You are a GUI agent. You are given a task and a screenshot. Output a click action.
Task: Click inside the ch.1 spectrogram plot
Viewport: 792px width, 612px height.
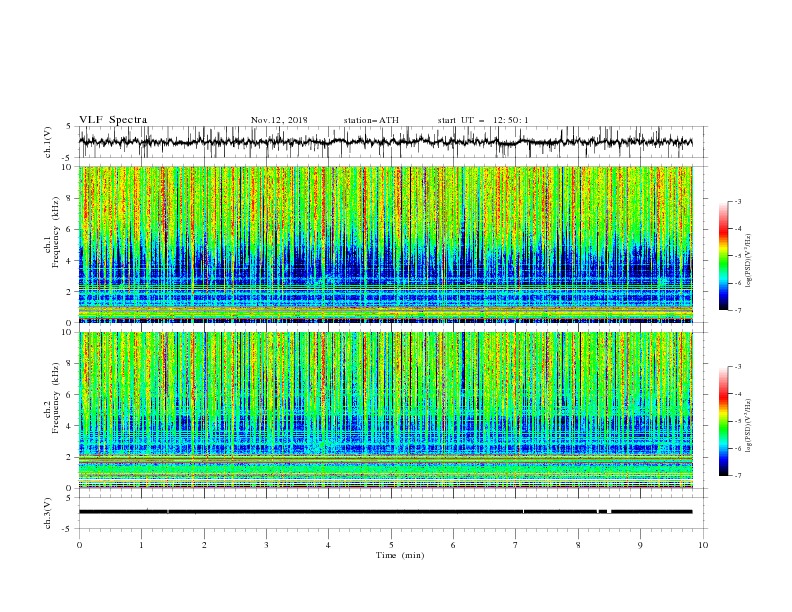click(385, 244)
